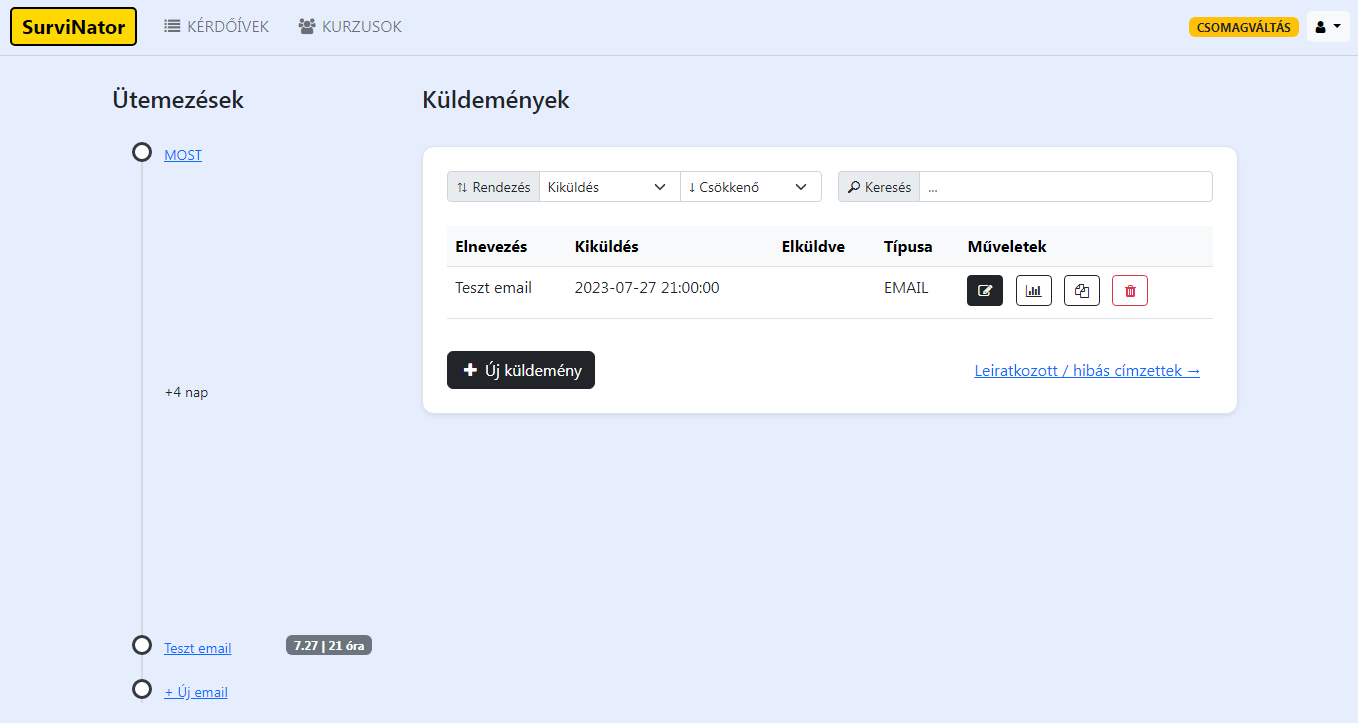This screenshot has width=1358, height=723.
Task: Click the Küldemények heading
Action: (x=496, y=100)
